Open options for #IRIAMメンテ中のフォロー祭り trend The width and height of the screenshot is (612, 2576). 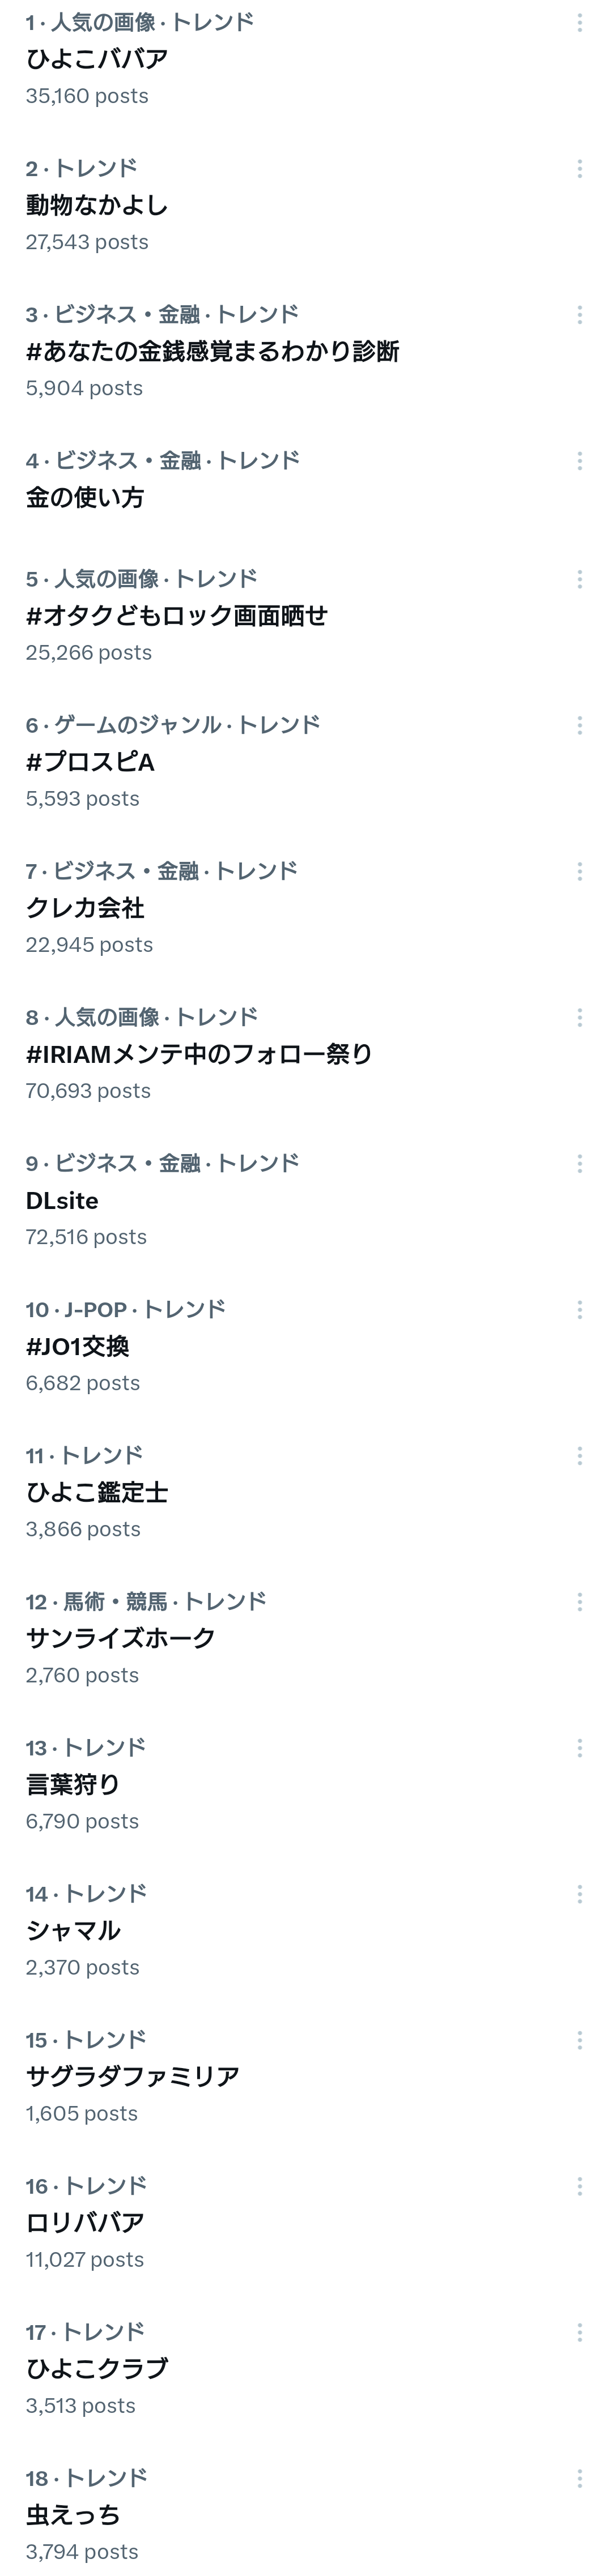579,1017
